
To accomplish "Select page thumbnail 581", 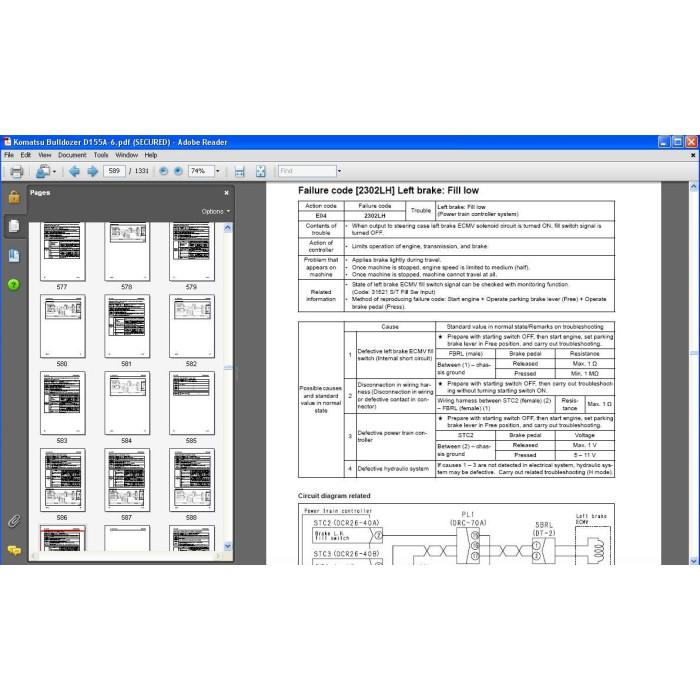I will (127, 326).
